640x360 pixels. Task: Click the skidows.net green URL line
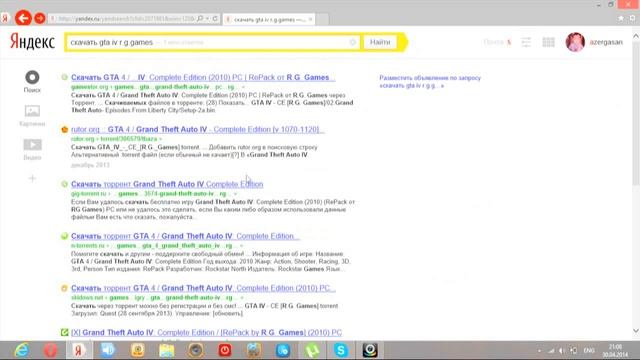tap(158, 298)
